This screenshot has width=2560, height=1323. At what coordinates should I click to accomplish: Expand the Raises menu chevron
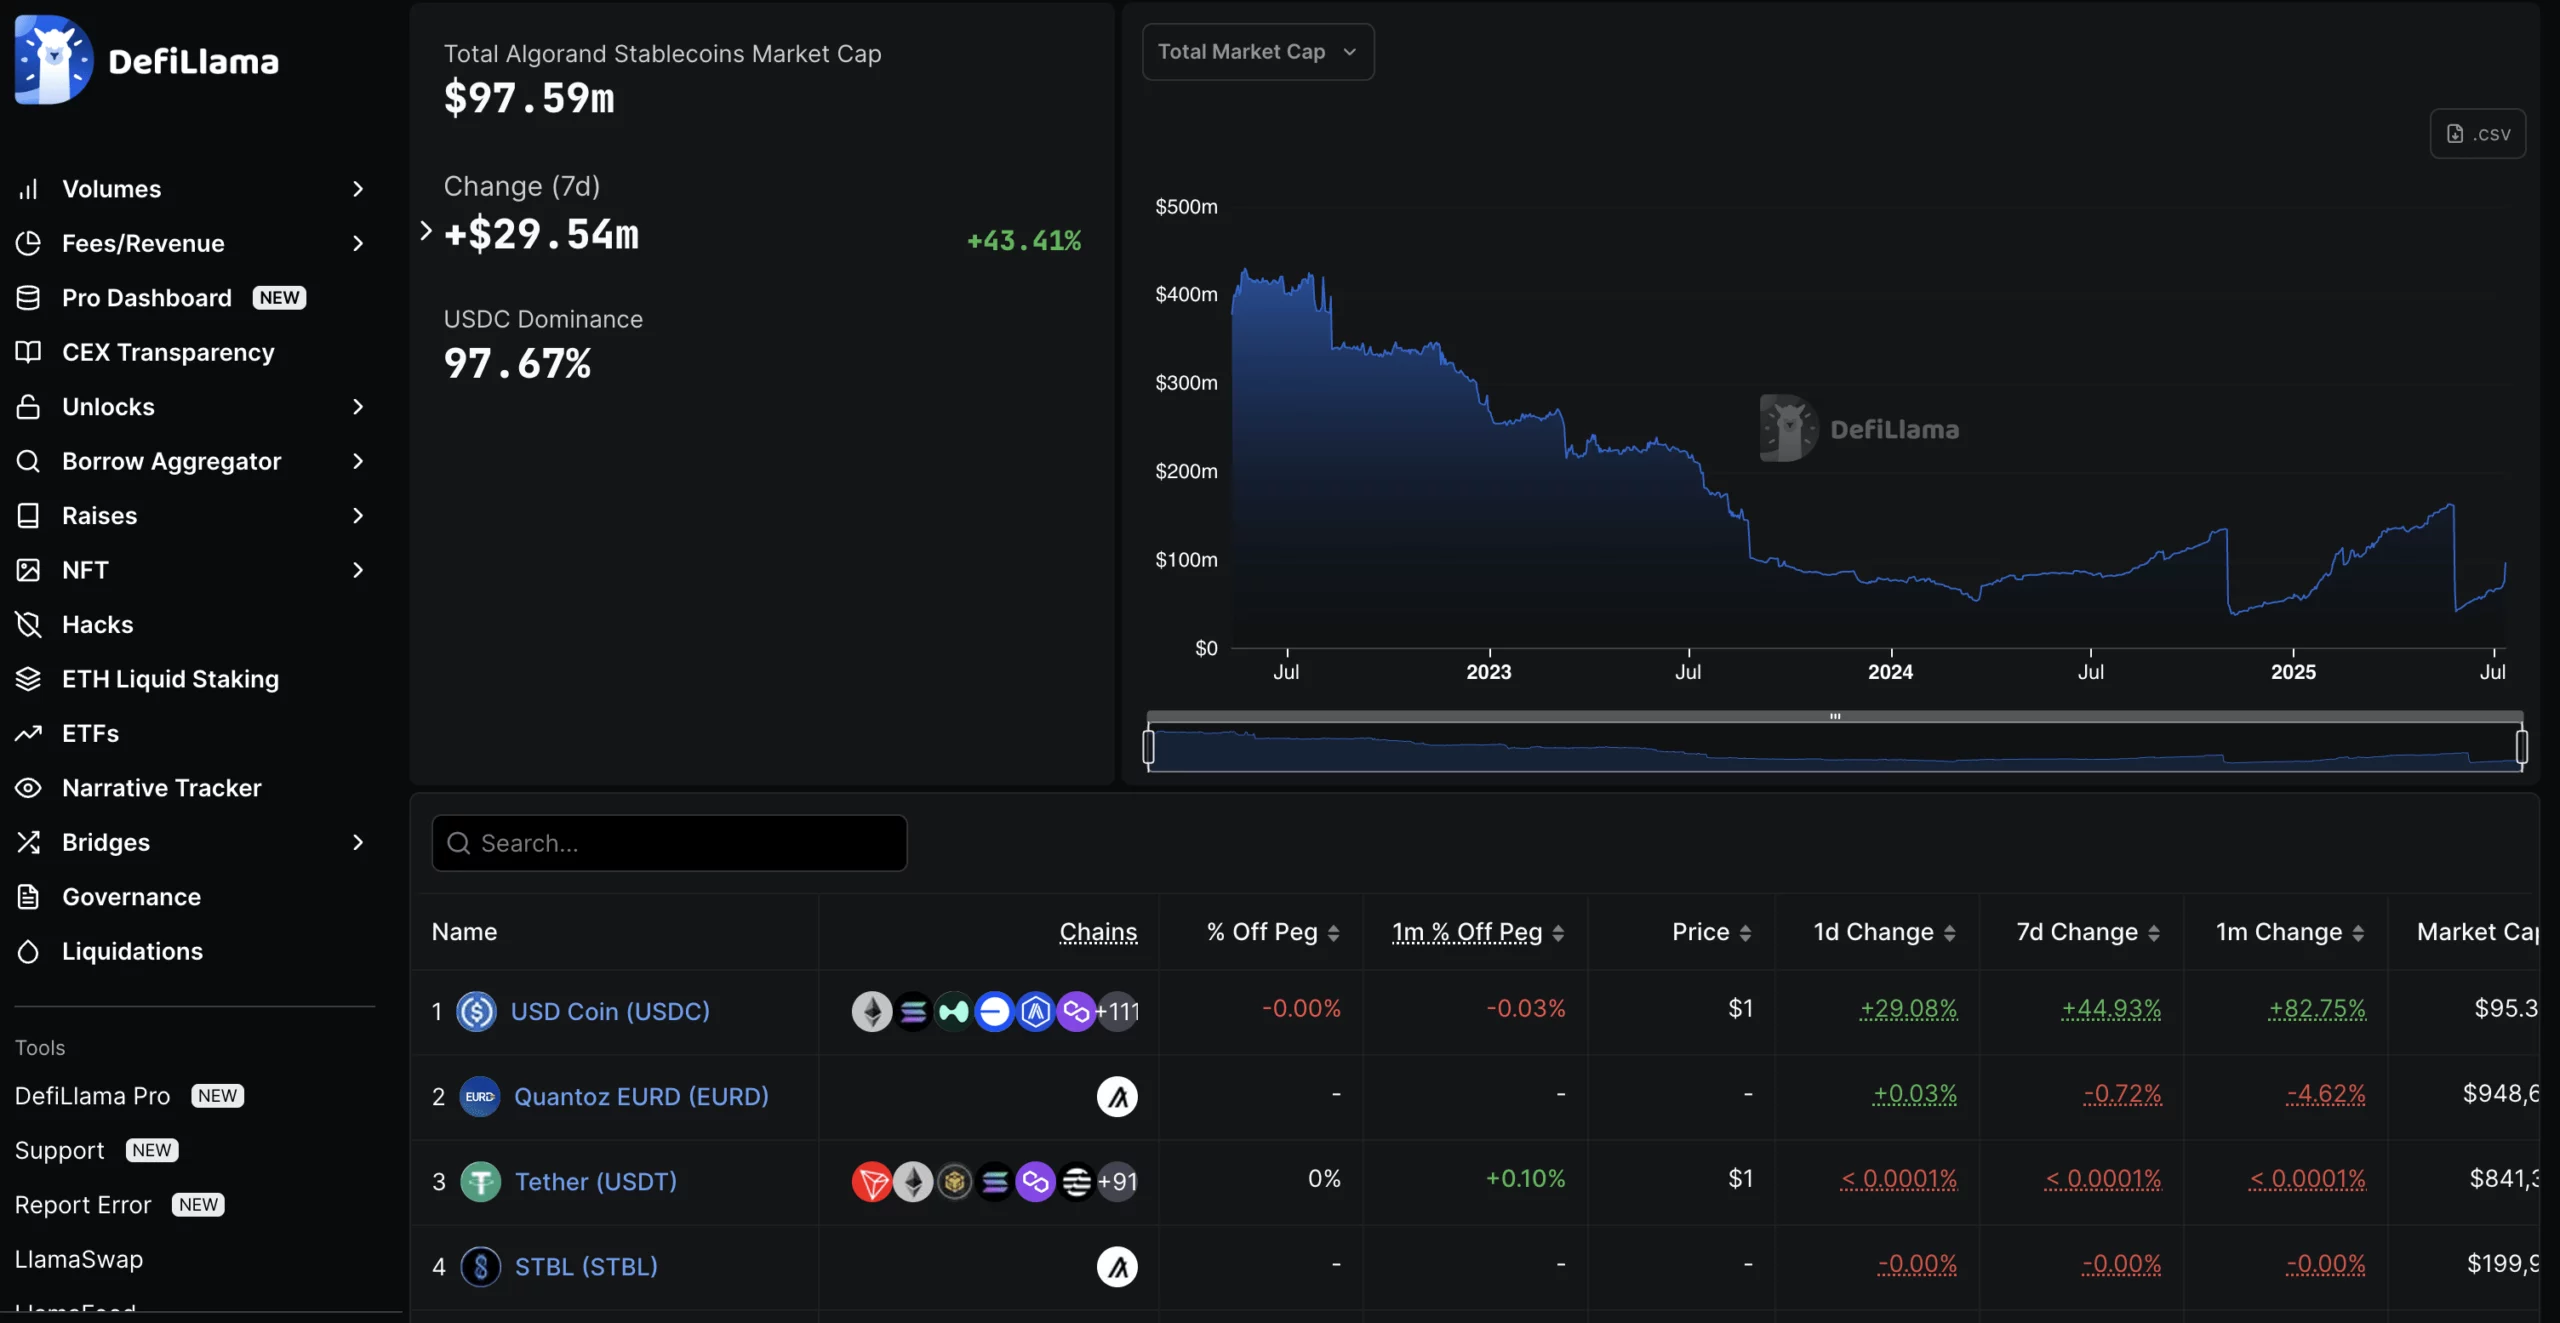coord(358,516)
